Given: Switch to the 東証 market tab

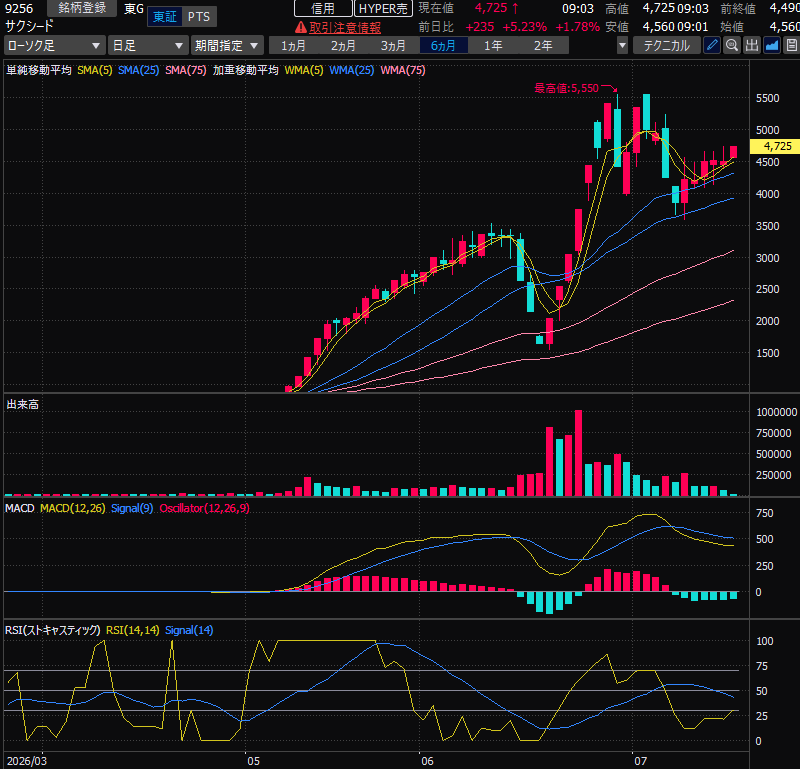Looking at the screenshot, I should [165, 17].
